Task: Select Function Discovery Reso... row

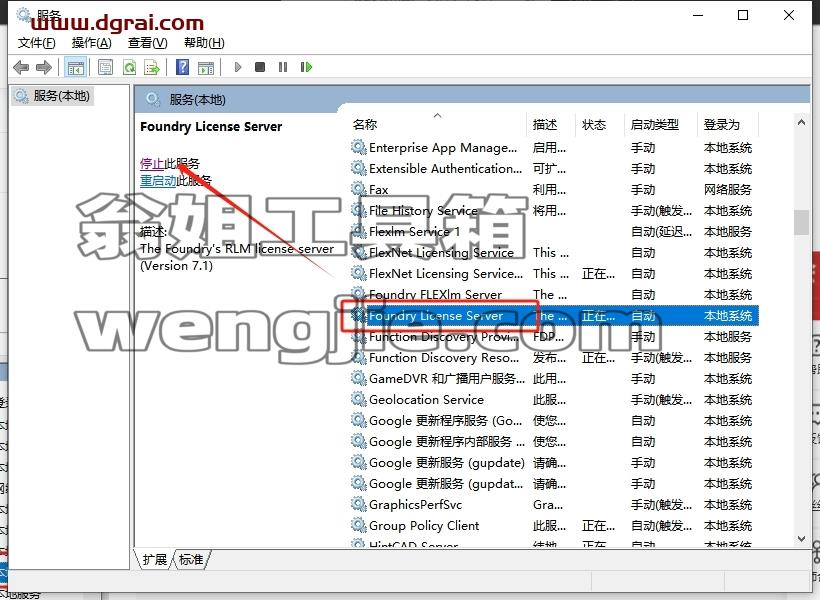Action: [554, 357]
